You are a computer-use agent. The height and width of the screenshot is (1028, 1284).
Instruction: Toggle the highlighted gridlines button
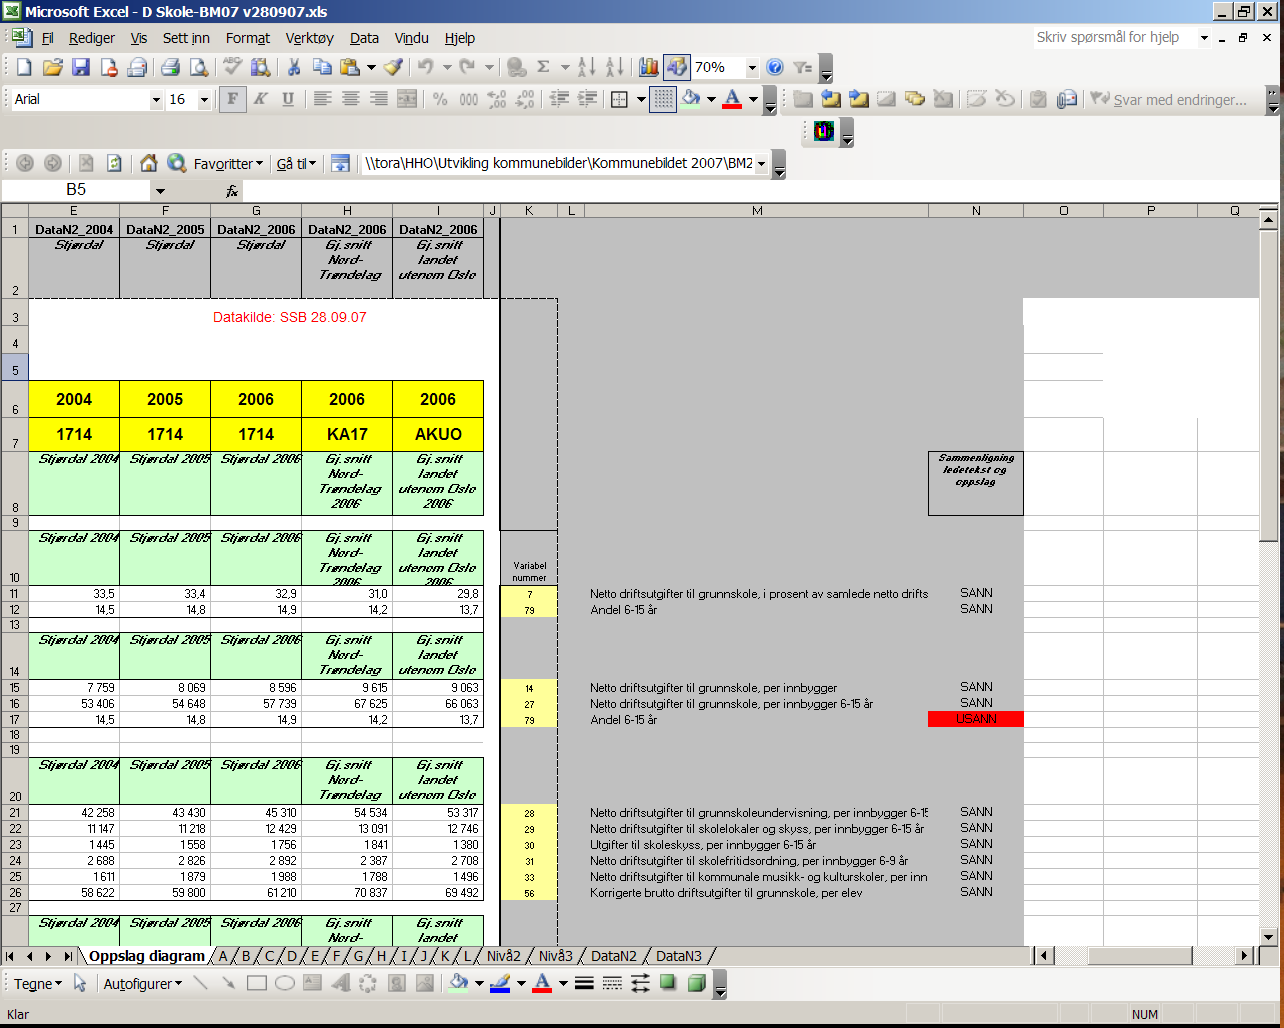point(662,99)
